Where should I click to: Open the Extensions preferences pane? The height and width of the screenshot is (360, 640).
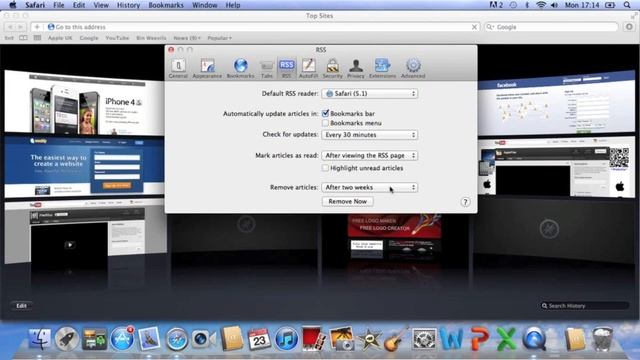[x=382, y=68]
